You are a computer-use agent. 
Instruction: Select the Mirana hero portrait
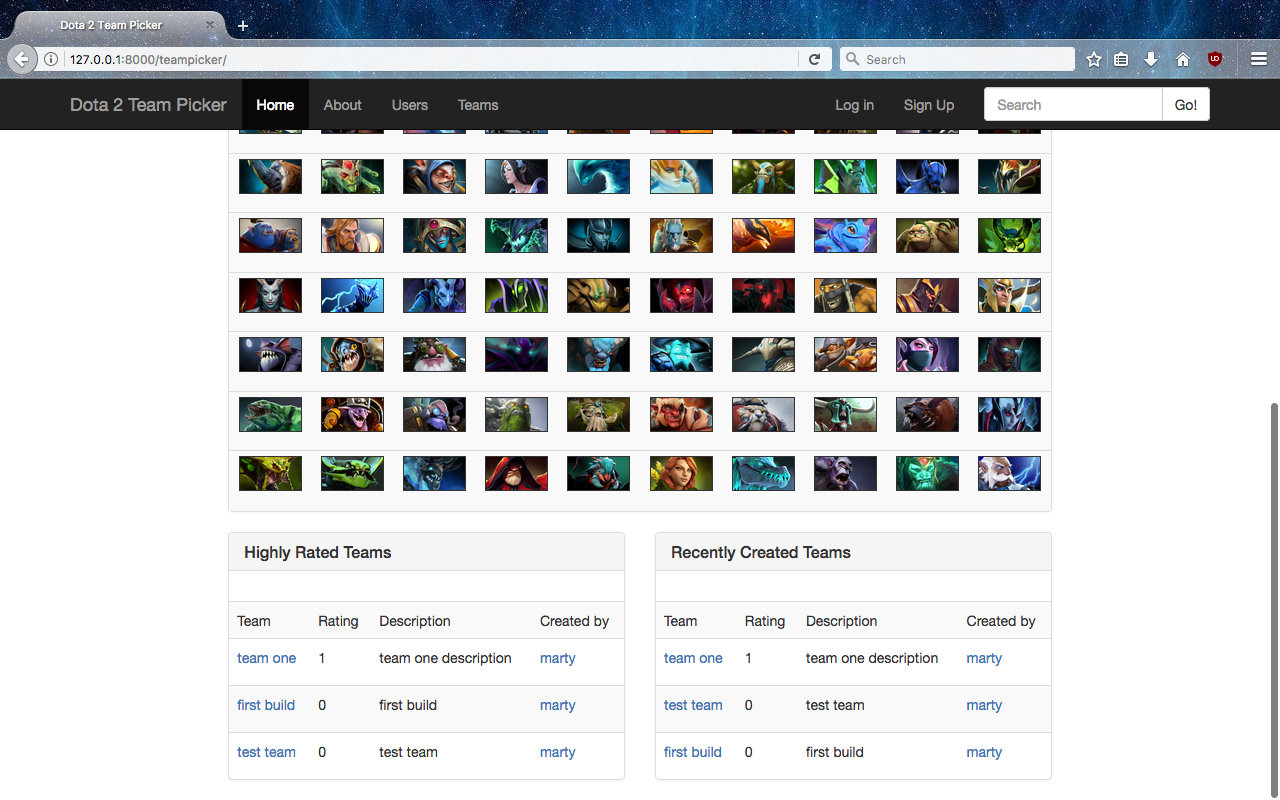[x=516, y=176]
